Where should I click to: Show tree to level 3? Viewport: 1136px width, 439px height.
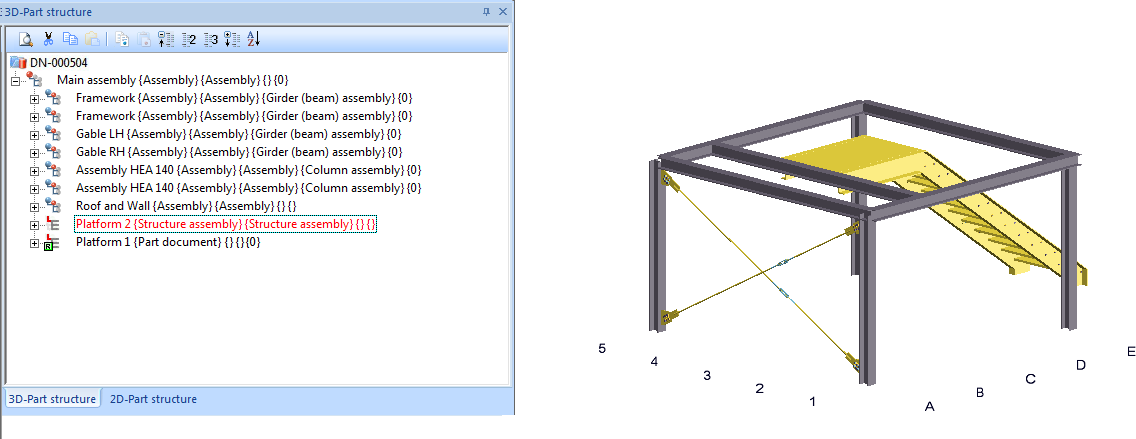[210, 39]
